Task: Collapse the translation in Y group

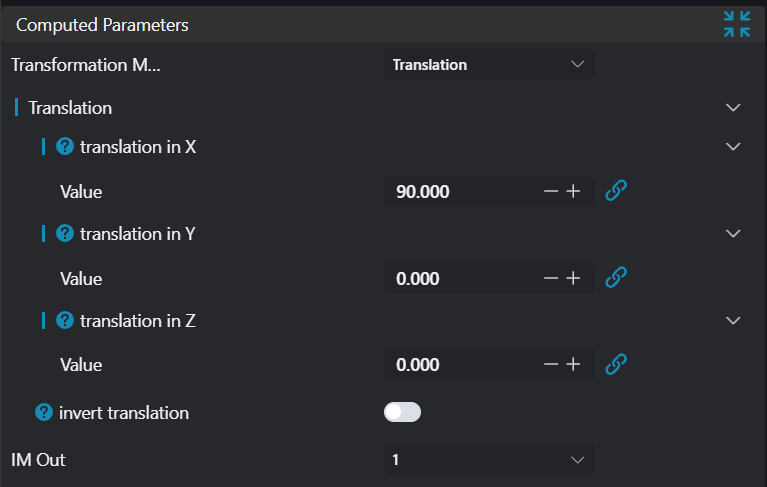Action: pyautogui.click(x=733, y=233)
